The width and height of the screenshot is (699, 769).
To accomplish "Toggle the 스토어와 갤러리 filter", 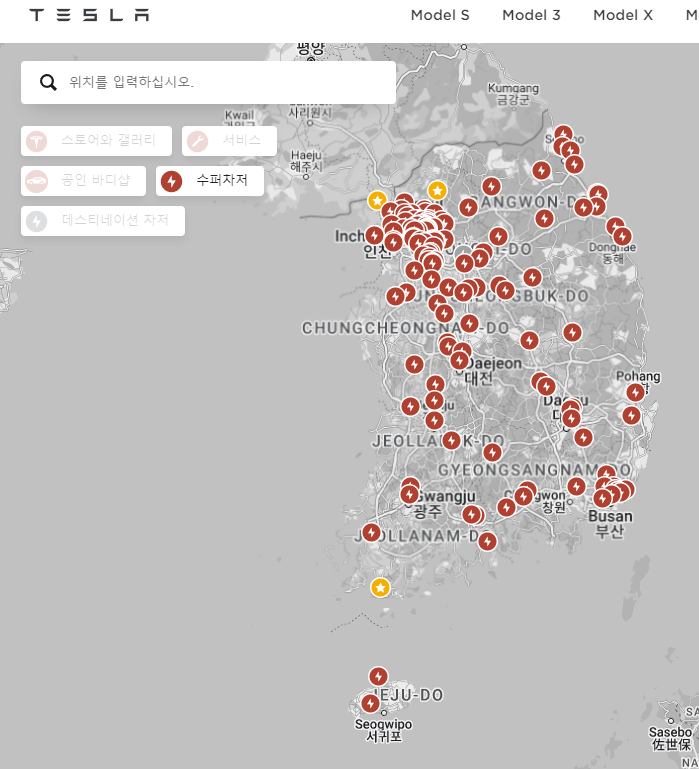I will point(97,140).
